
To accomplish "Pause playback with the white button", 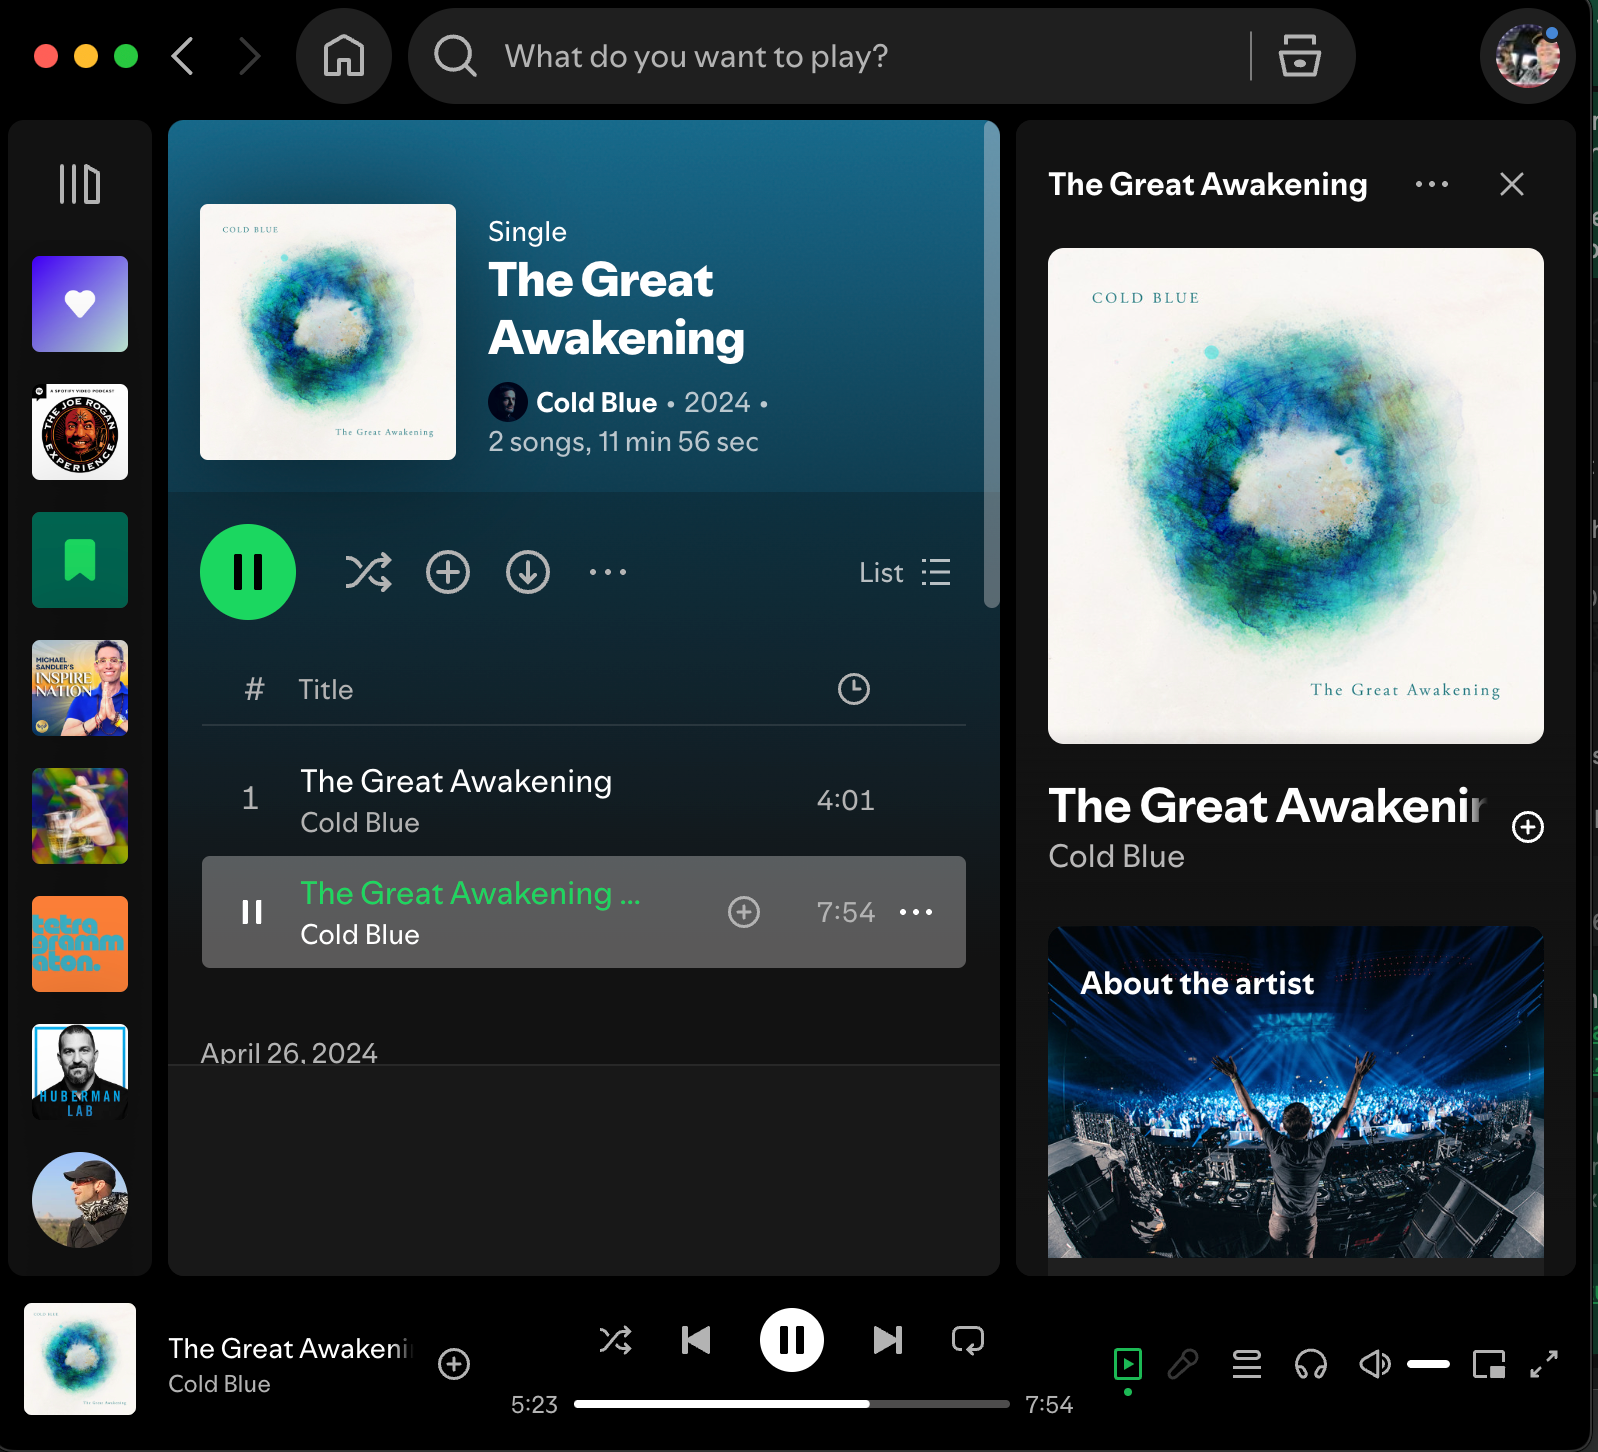I will click(x=792, y=1340).
